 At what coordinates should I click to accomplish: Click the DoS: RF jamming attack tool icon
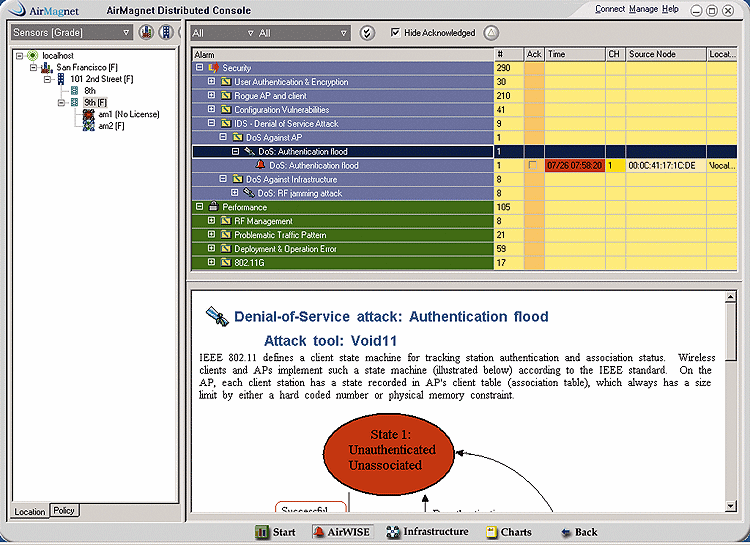(x=249, y=193)
